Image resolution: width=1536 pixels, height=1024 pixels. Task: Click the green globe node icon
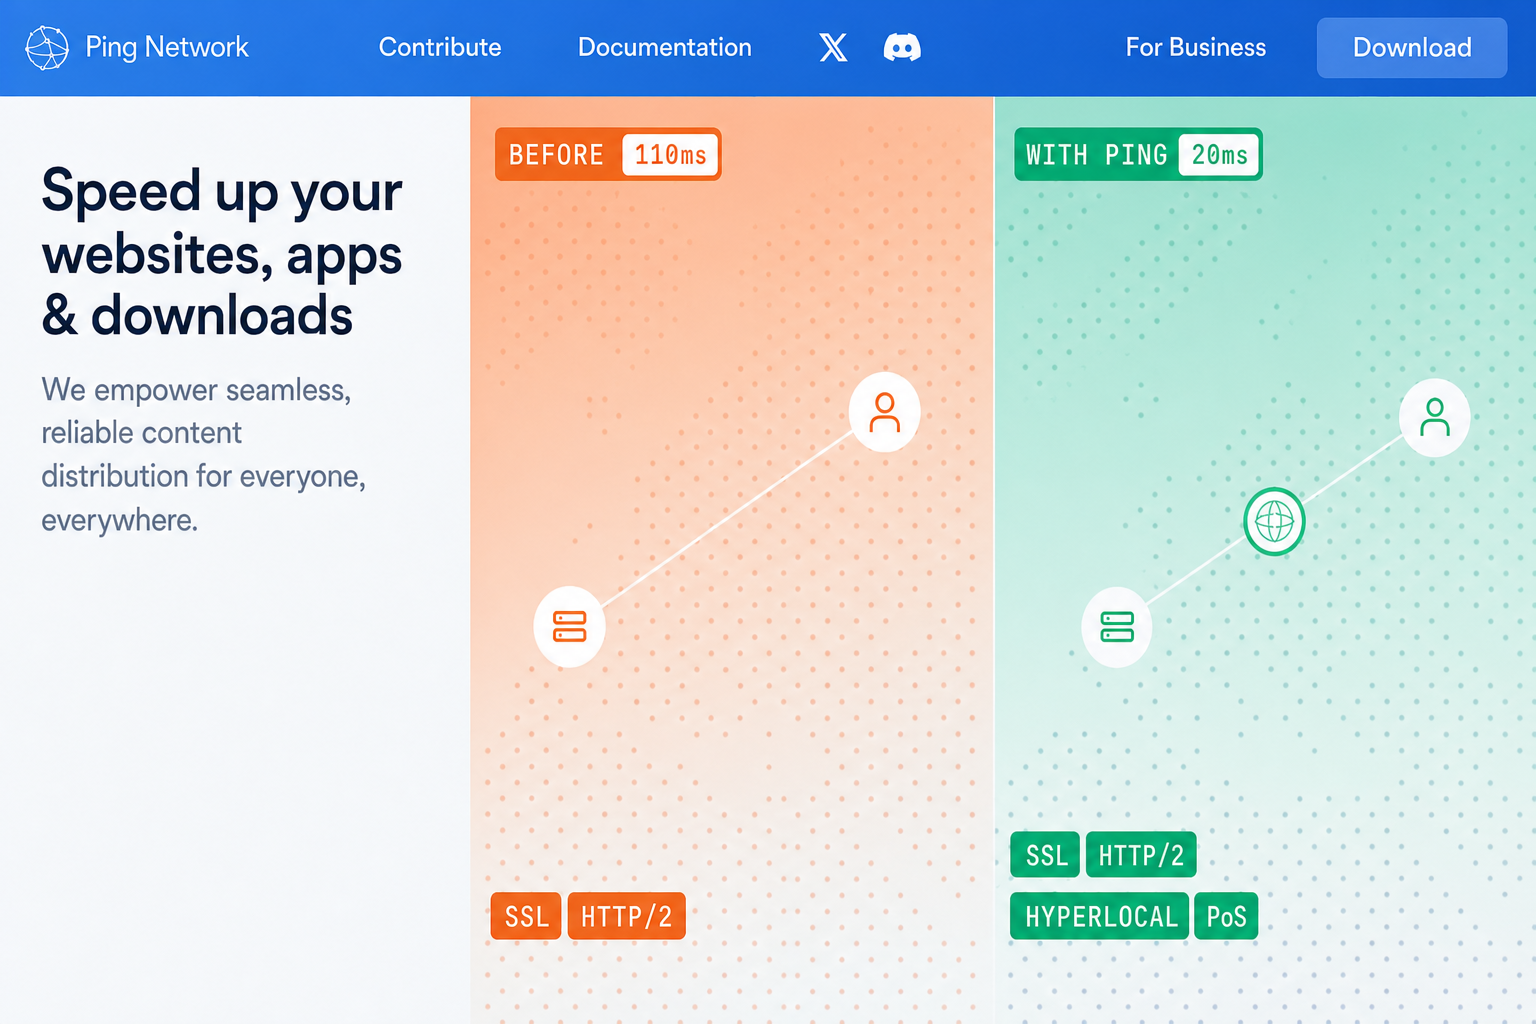click(1274, 521)
